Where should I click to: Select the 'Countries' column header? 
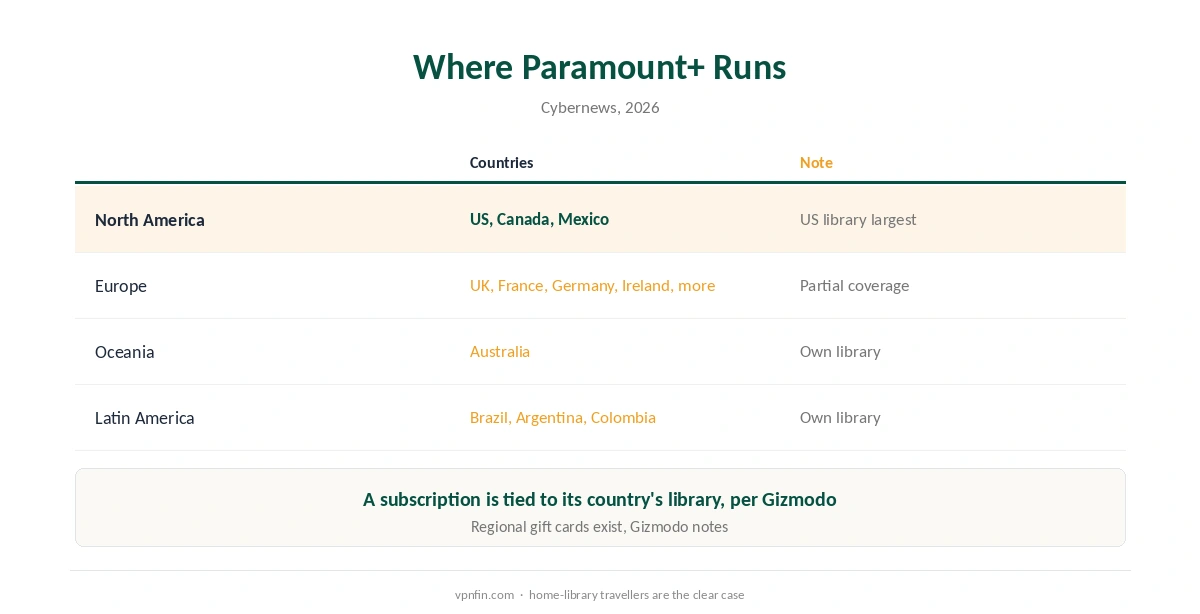[501, 162]
